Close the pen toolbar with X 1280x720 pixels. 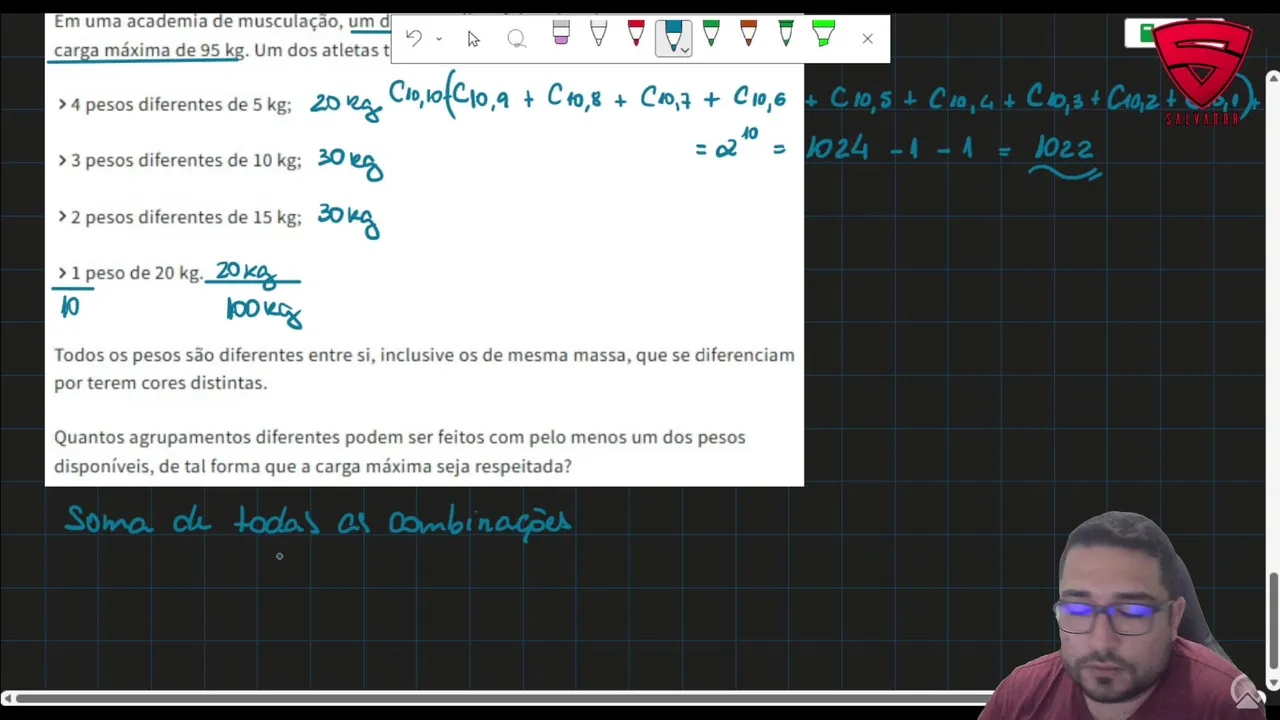[867, 39]
